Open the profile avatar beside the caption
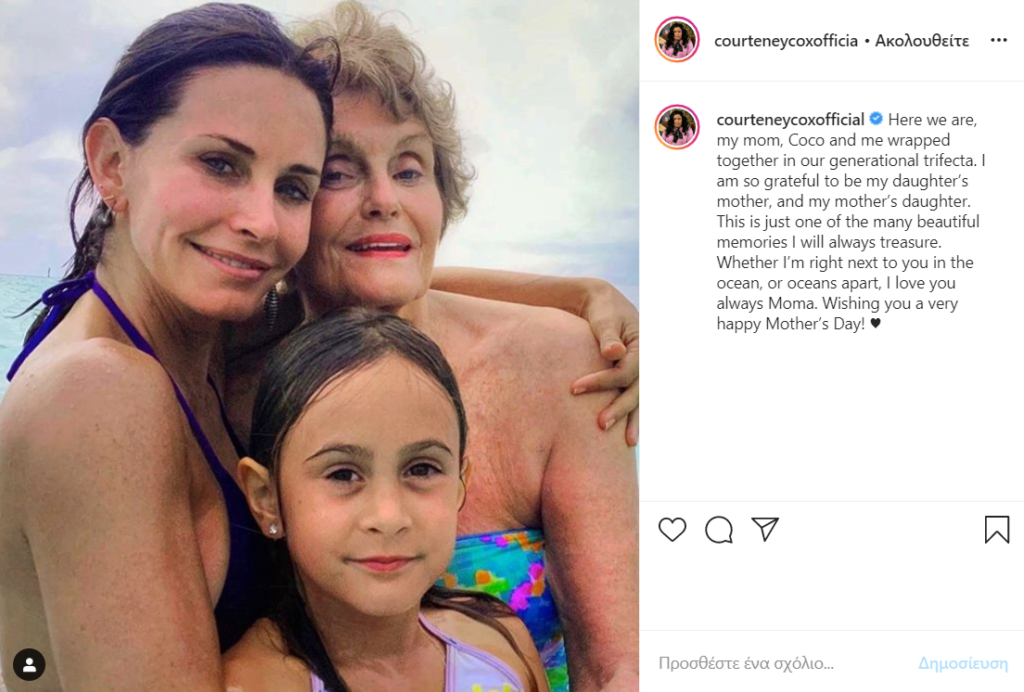 [677, 127]
